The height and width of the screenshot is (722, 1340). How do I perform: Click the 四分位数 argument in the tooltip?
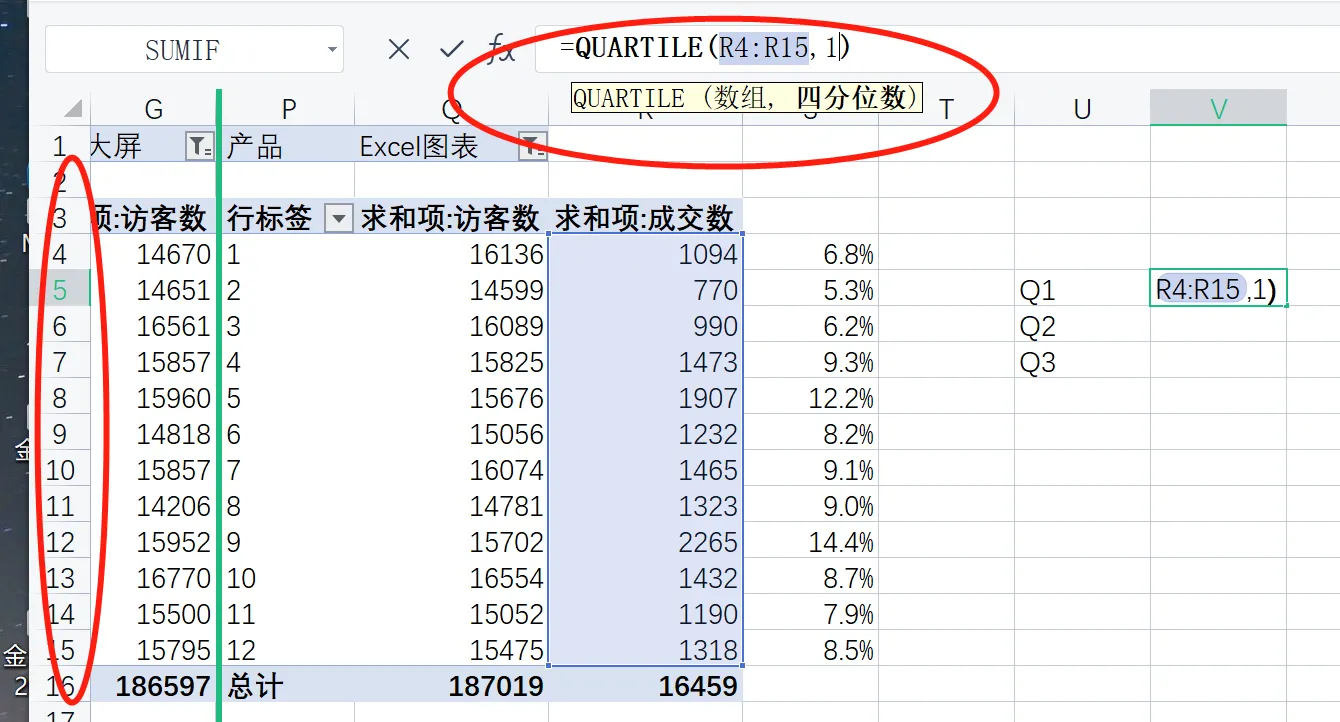[x=851, y=98]
